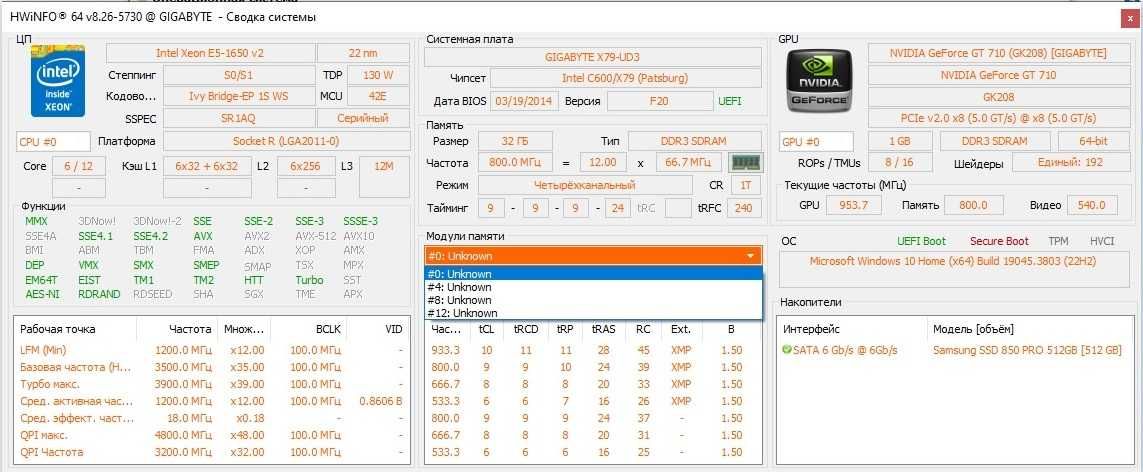Close the HWiNFO summary window
This screenshot has width=1143, height=472.
[1131, 17]
